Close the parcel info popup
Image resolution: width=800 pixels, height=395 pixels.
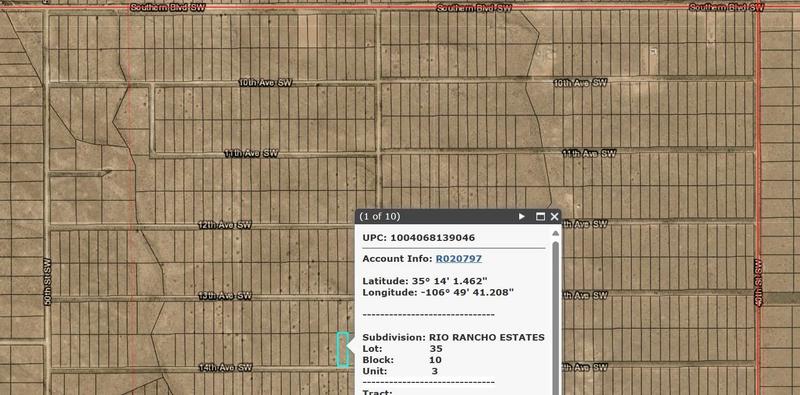coord(555,216)
